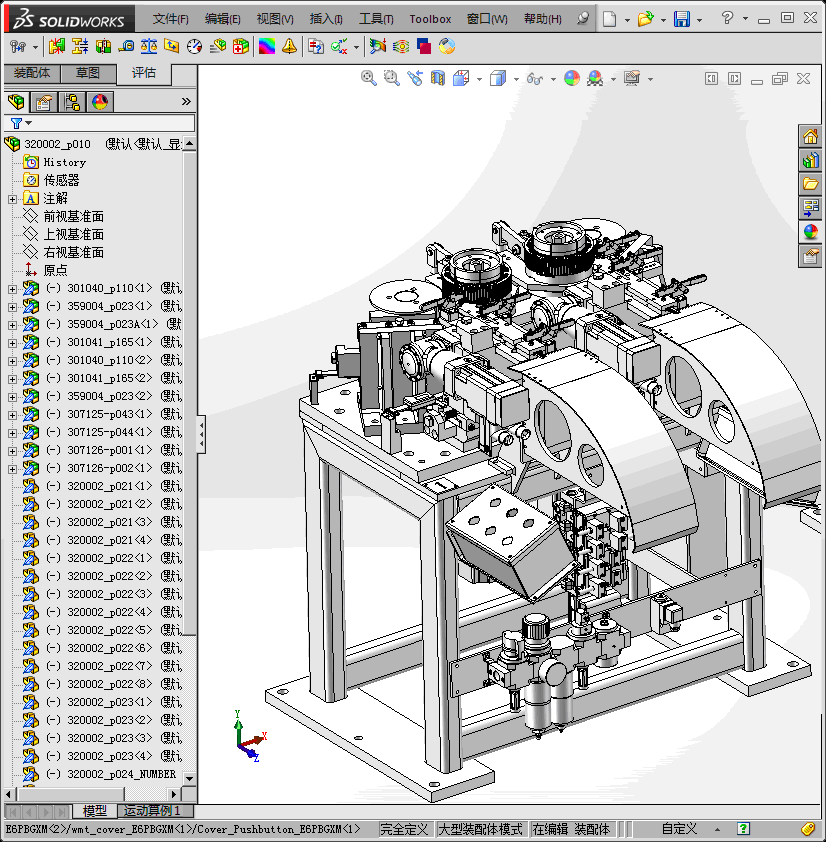
Task: Click the Save floppy disk icon
Action: (x=682, y=19)
